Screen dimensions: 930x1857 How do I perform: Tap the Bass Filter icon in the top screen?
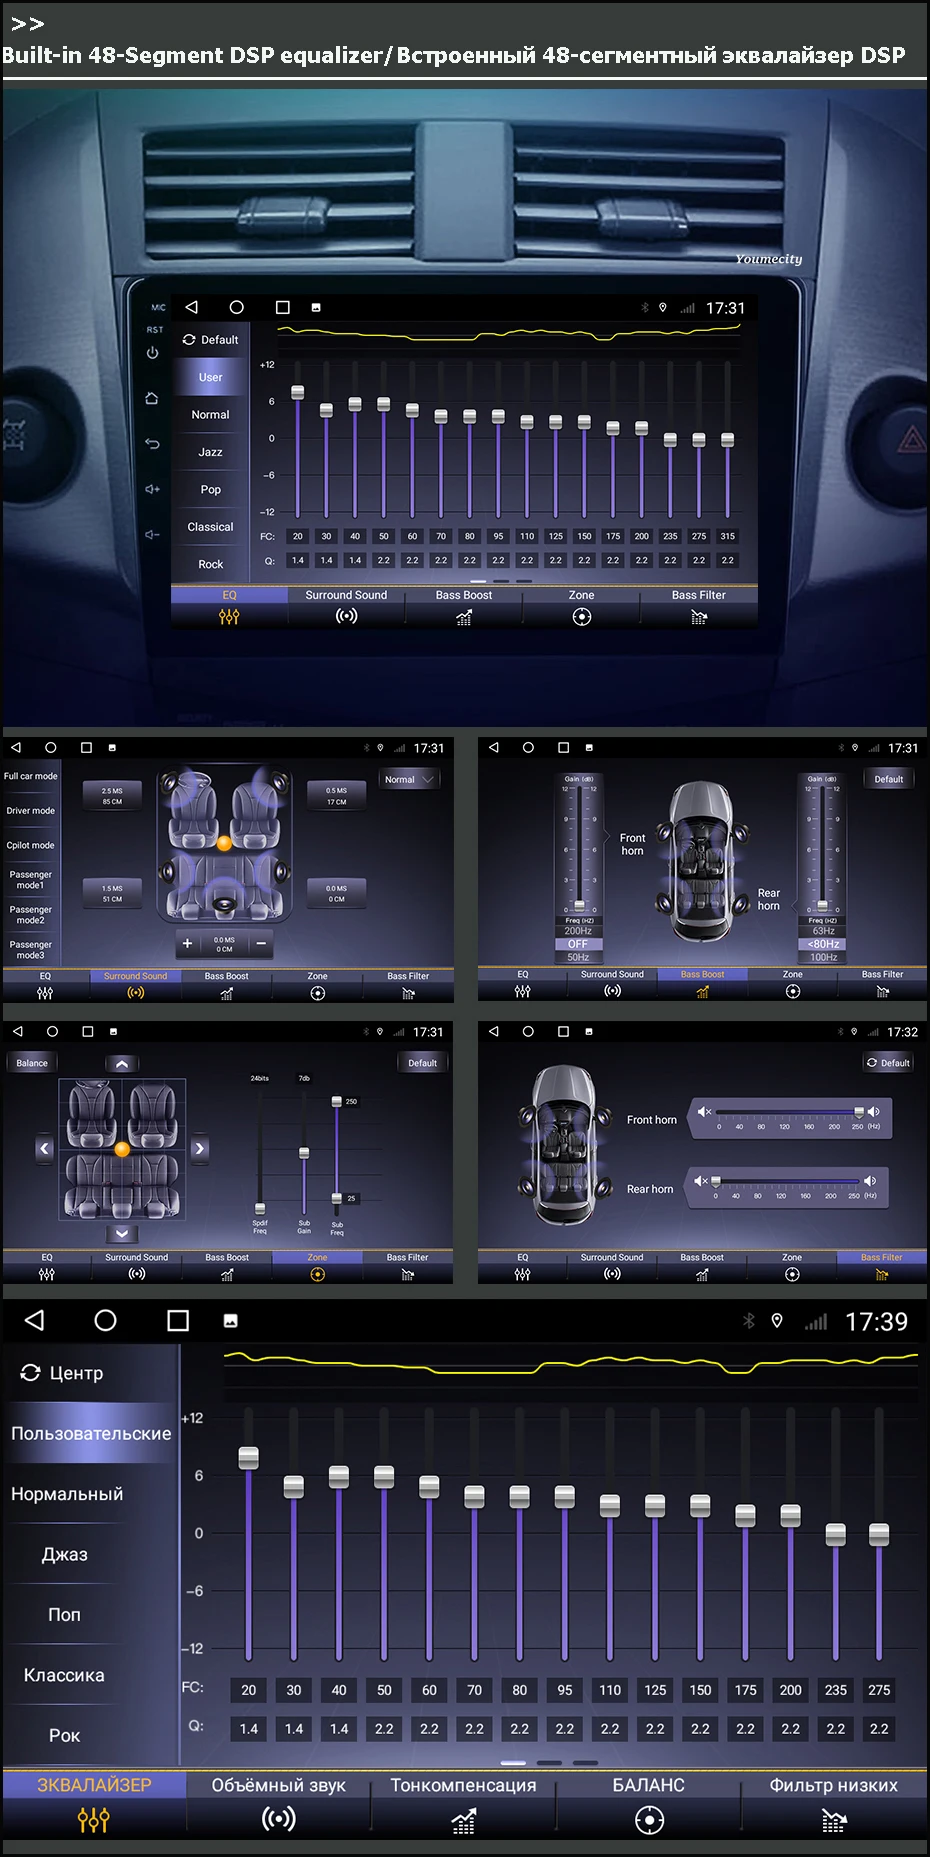699,618
